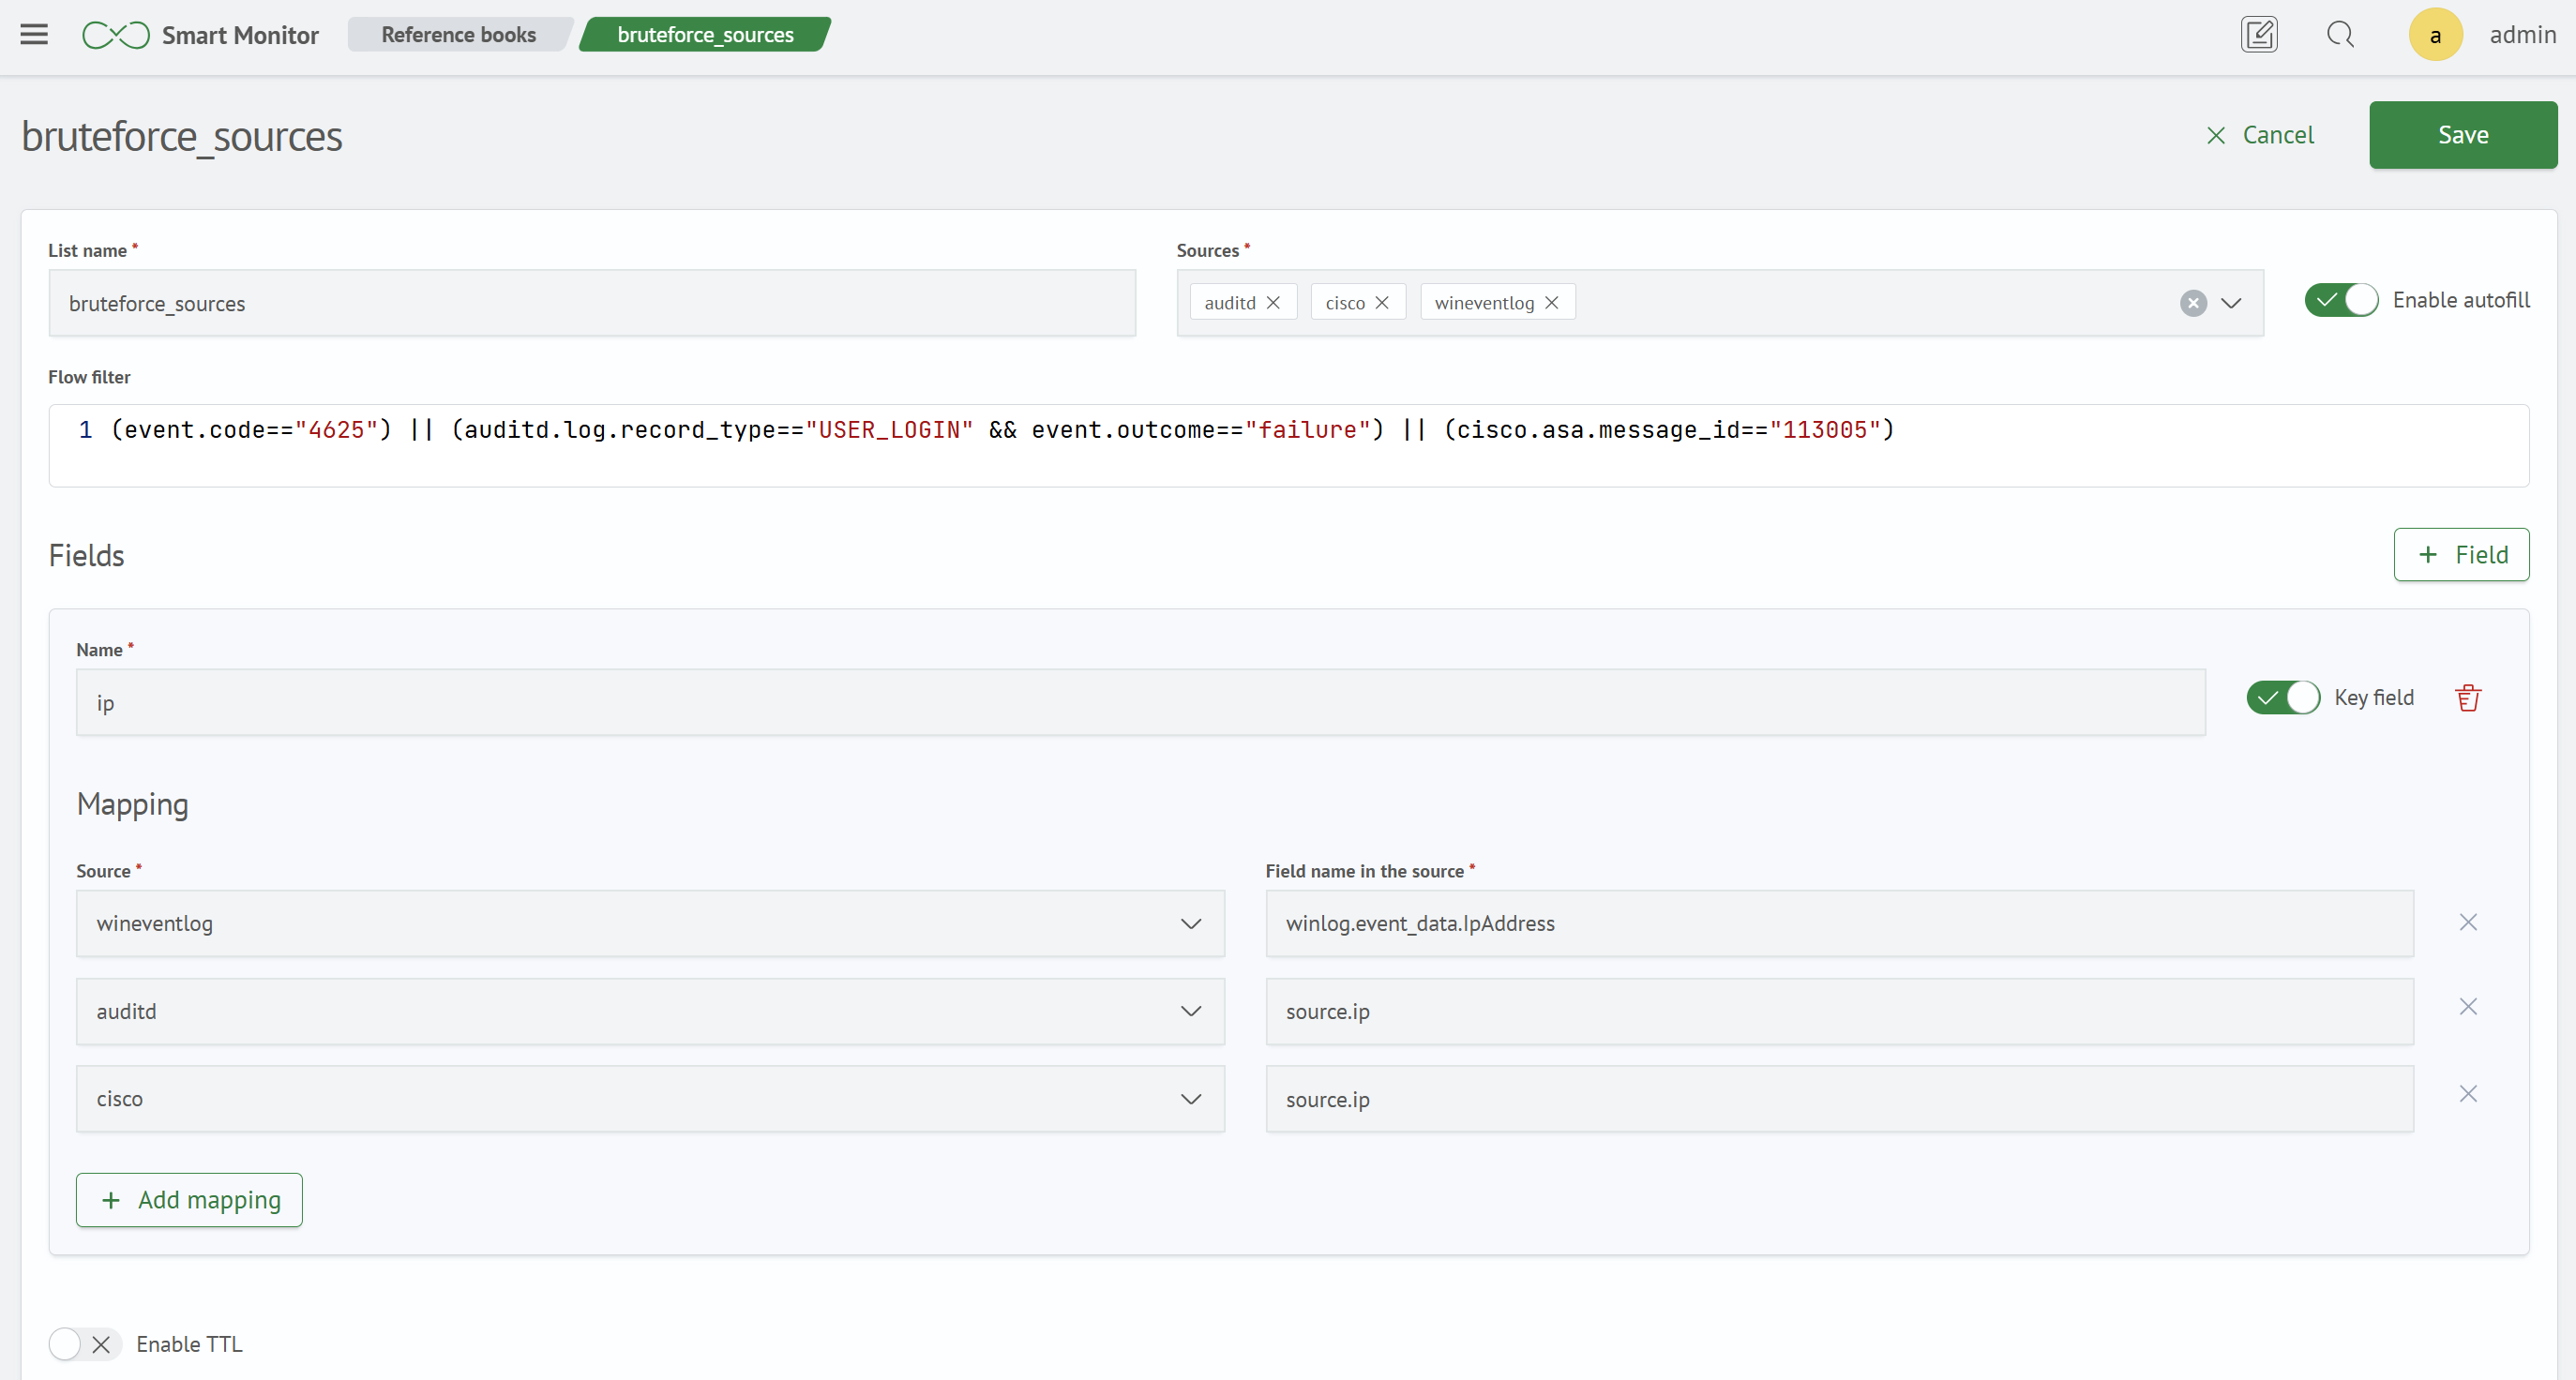Open the auditd source dropdown
Screen dimensions: 2576x1380
click(x=650, y=1011)
